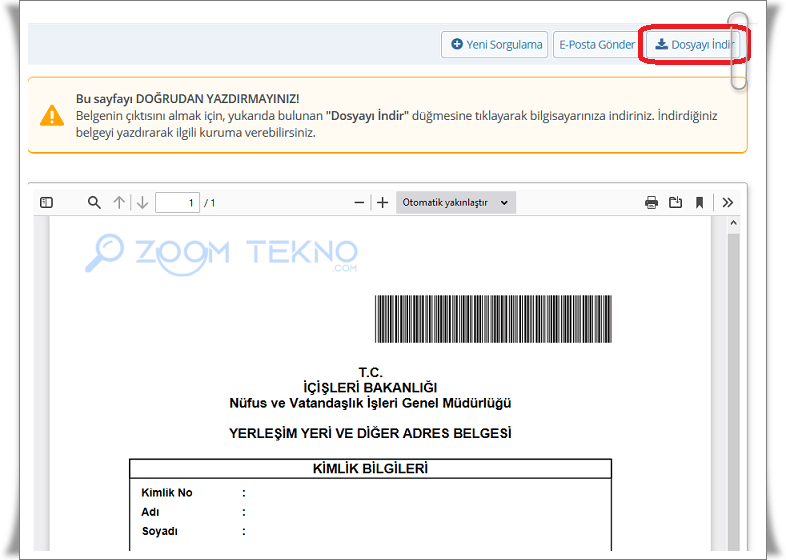Viewport: 786px width, 560px height.
Task: Select the 'Bu sayfayı DOĞRUDAN YAZDIRMAYINIZ!' text
Action: click(x=187, y=99)
